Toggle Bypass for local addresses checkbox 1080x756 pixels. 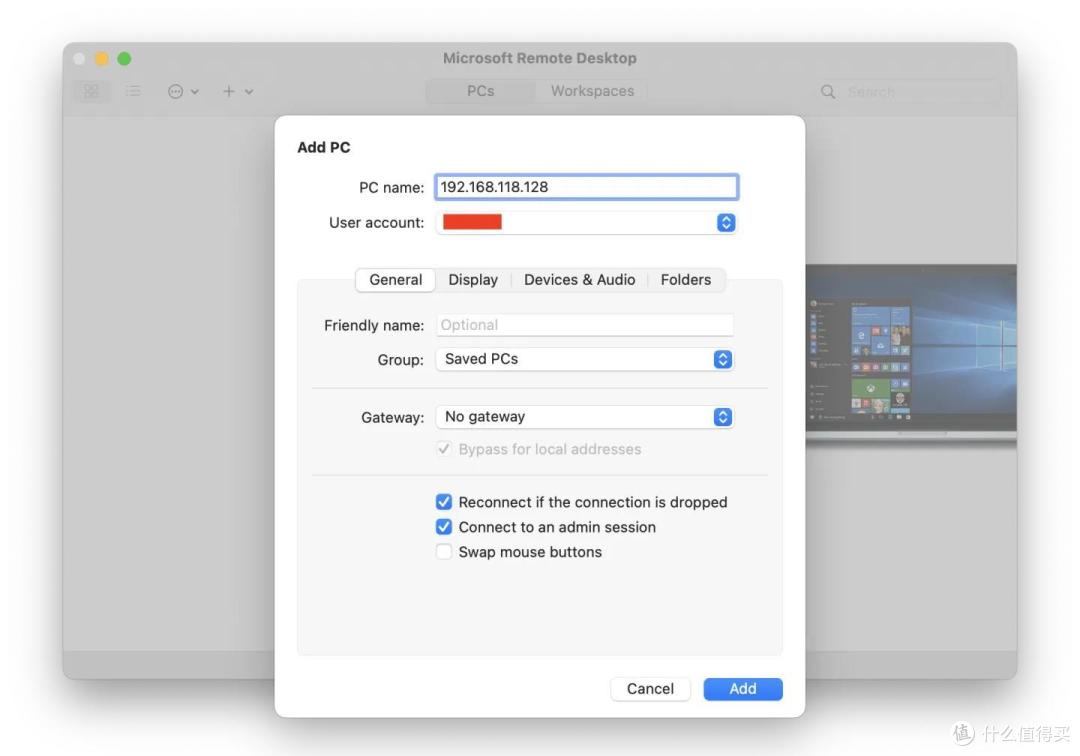[x=444, y=449]
